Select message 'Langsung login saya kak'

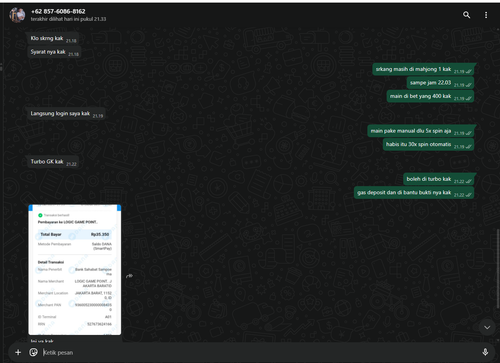pos(67,114)
